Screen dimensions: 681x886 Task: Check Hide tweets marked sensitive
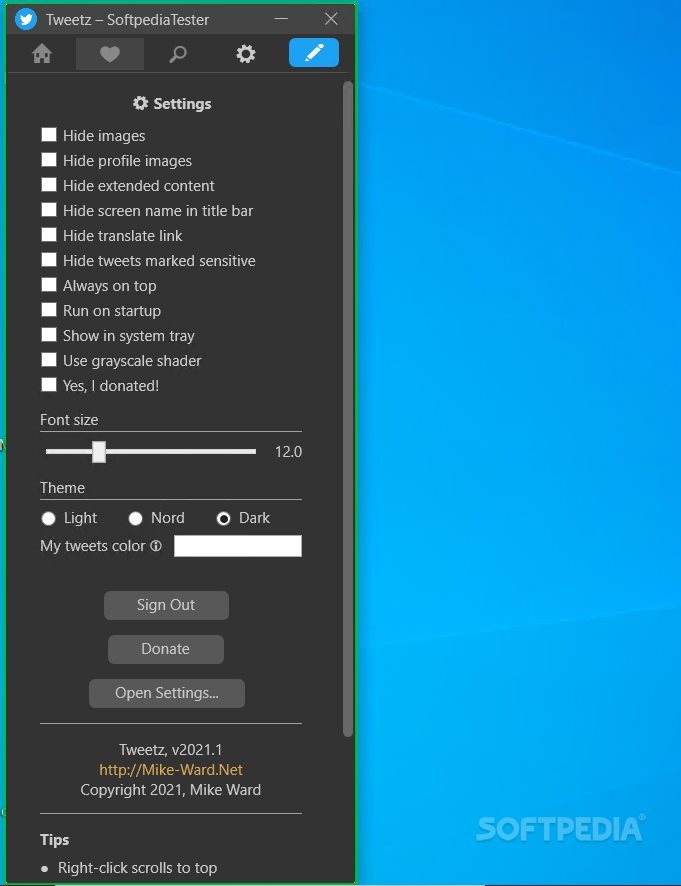pos(49,260)
